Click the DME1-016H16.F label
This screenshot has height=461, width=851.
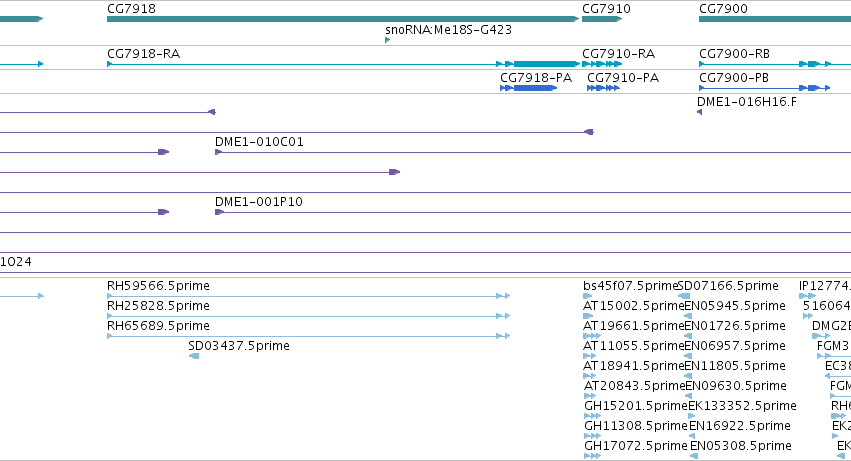tap(747, 102)
